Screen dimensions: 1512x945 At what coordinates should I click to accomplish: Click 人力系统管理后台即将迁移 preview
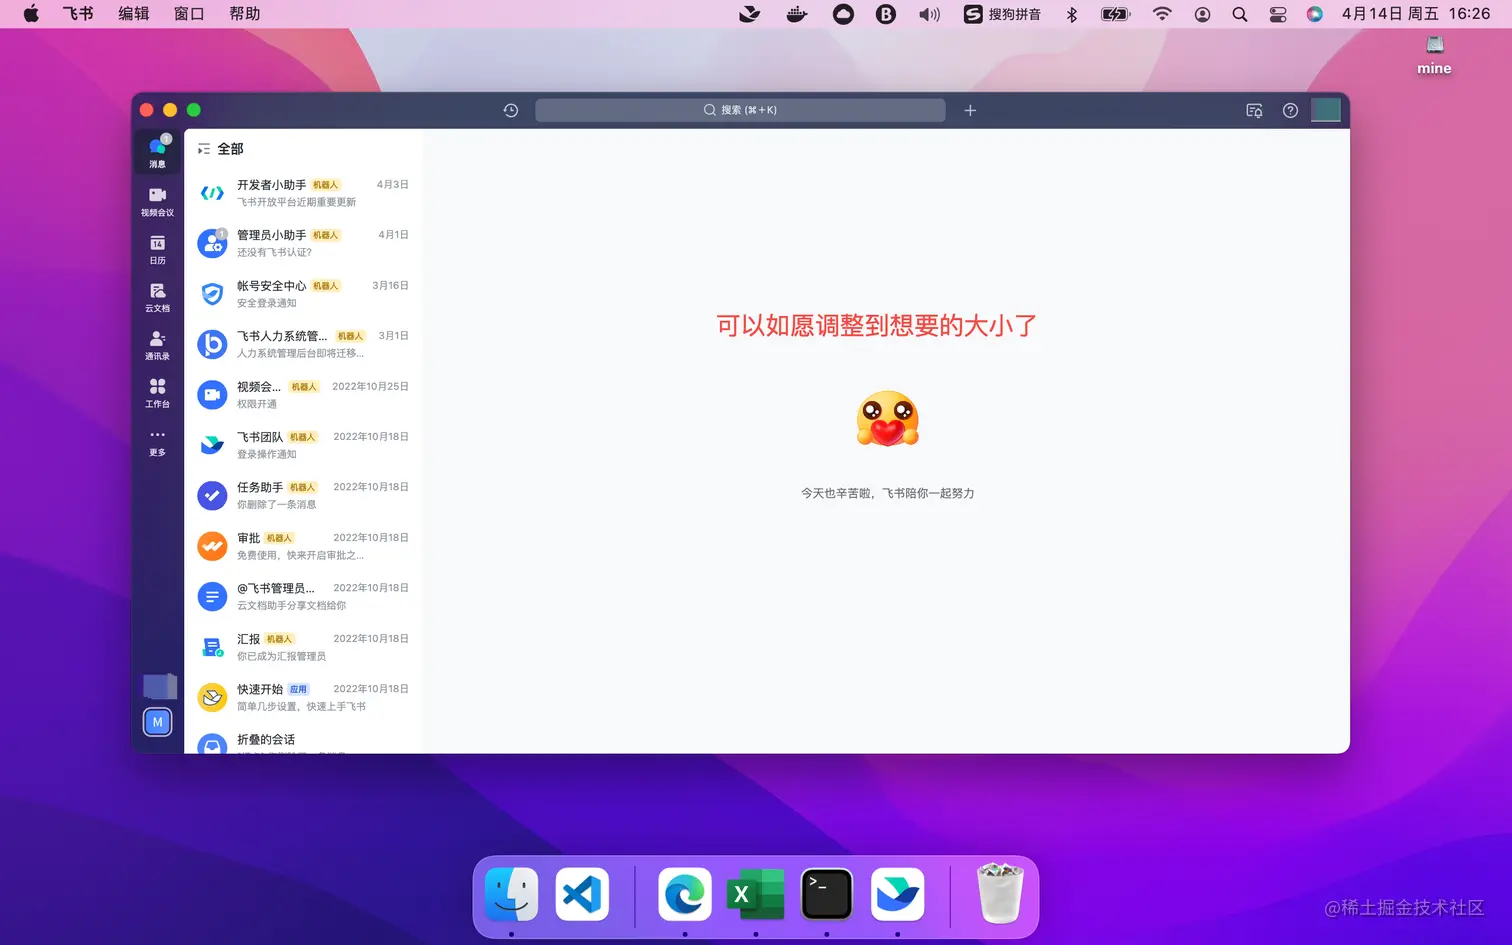(x=300, y=353)
